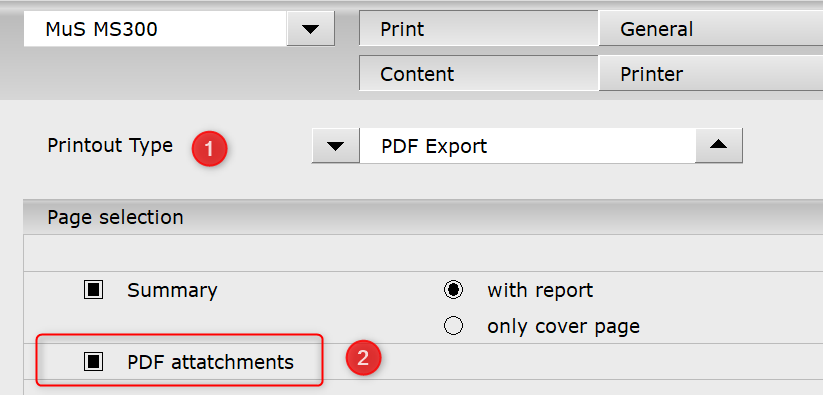Click the red number 2 marker

tap(363, 358)
